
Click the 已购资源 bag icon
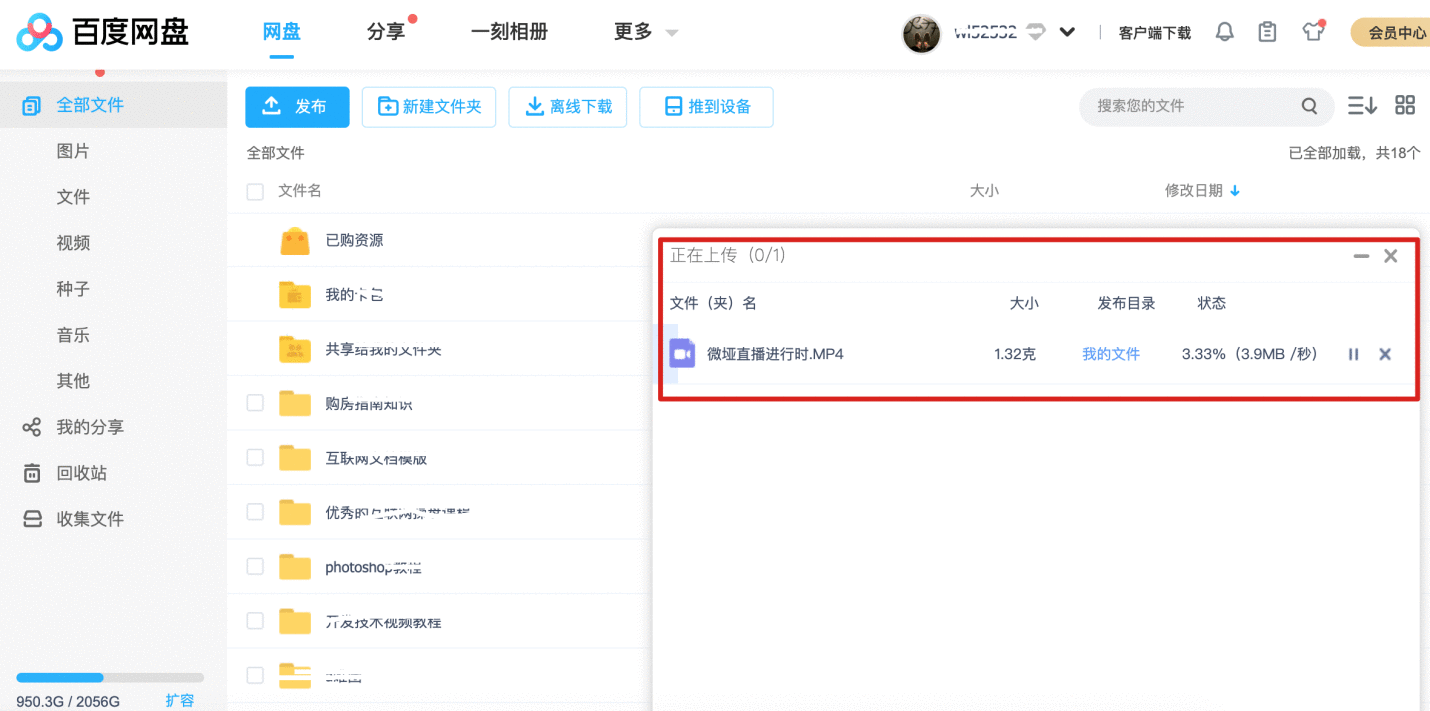click(295, 240)
